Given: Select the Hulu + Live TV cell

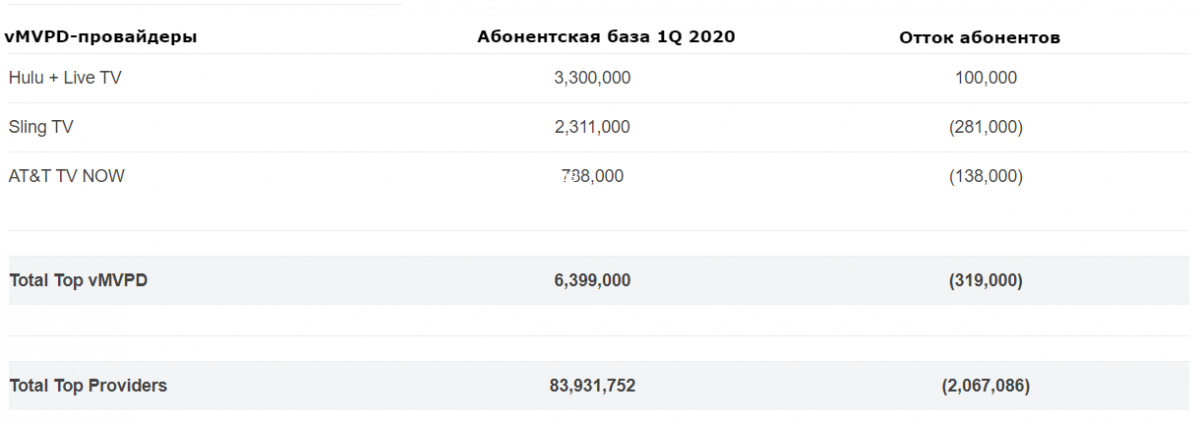Looking at the screenshot, I should pyautogui.click(x=65, y=77).
